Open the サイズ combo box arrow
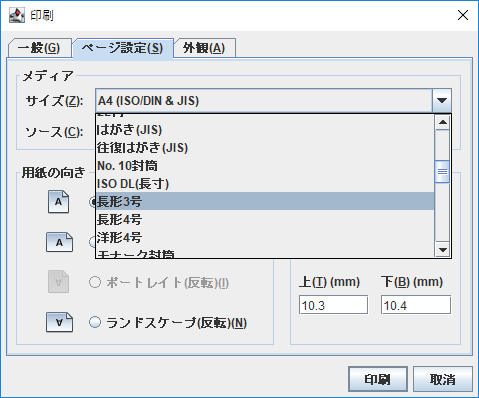Image resolution: width=479 pixels, height=398 pixels. (442, 100)
